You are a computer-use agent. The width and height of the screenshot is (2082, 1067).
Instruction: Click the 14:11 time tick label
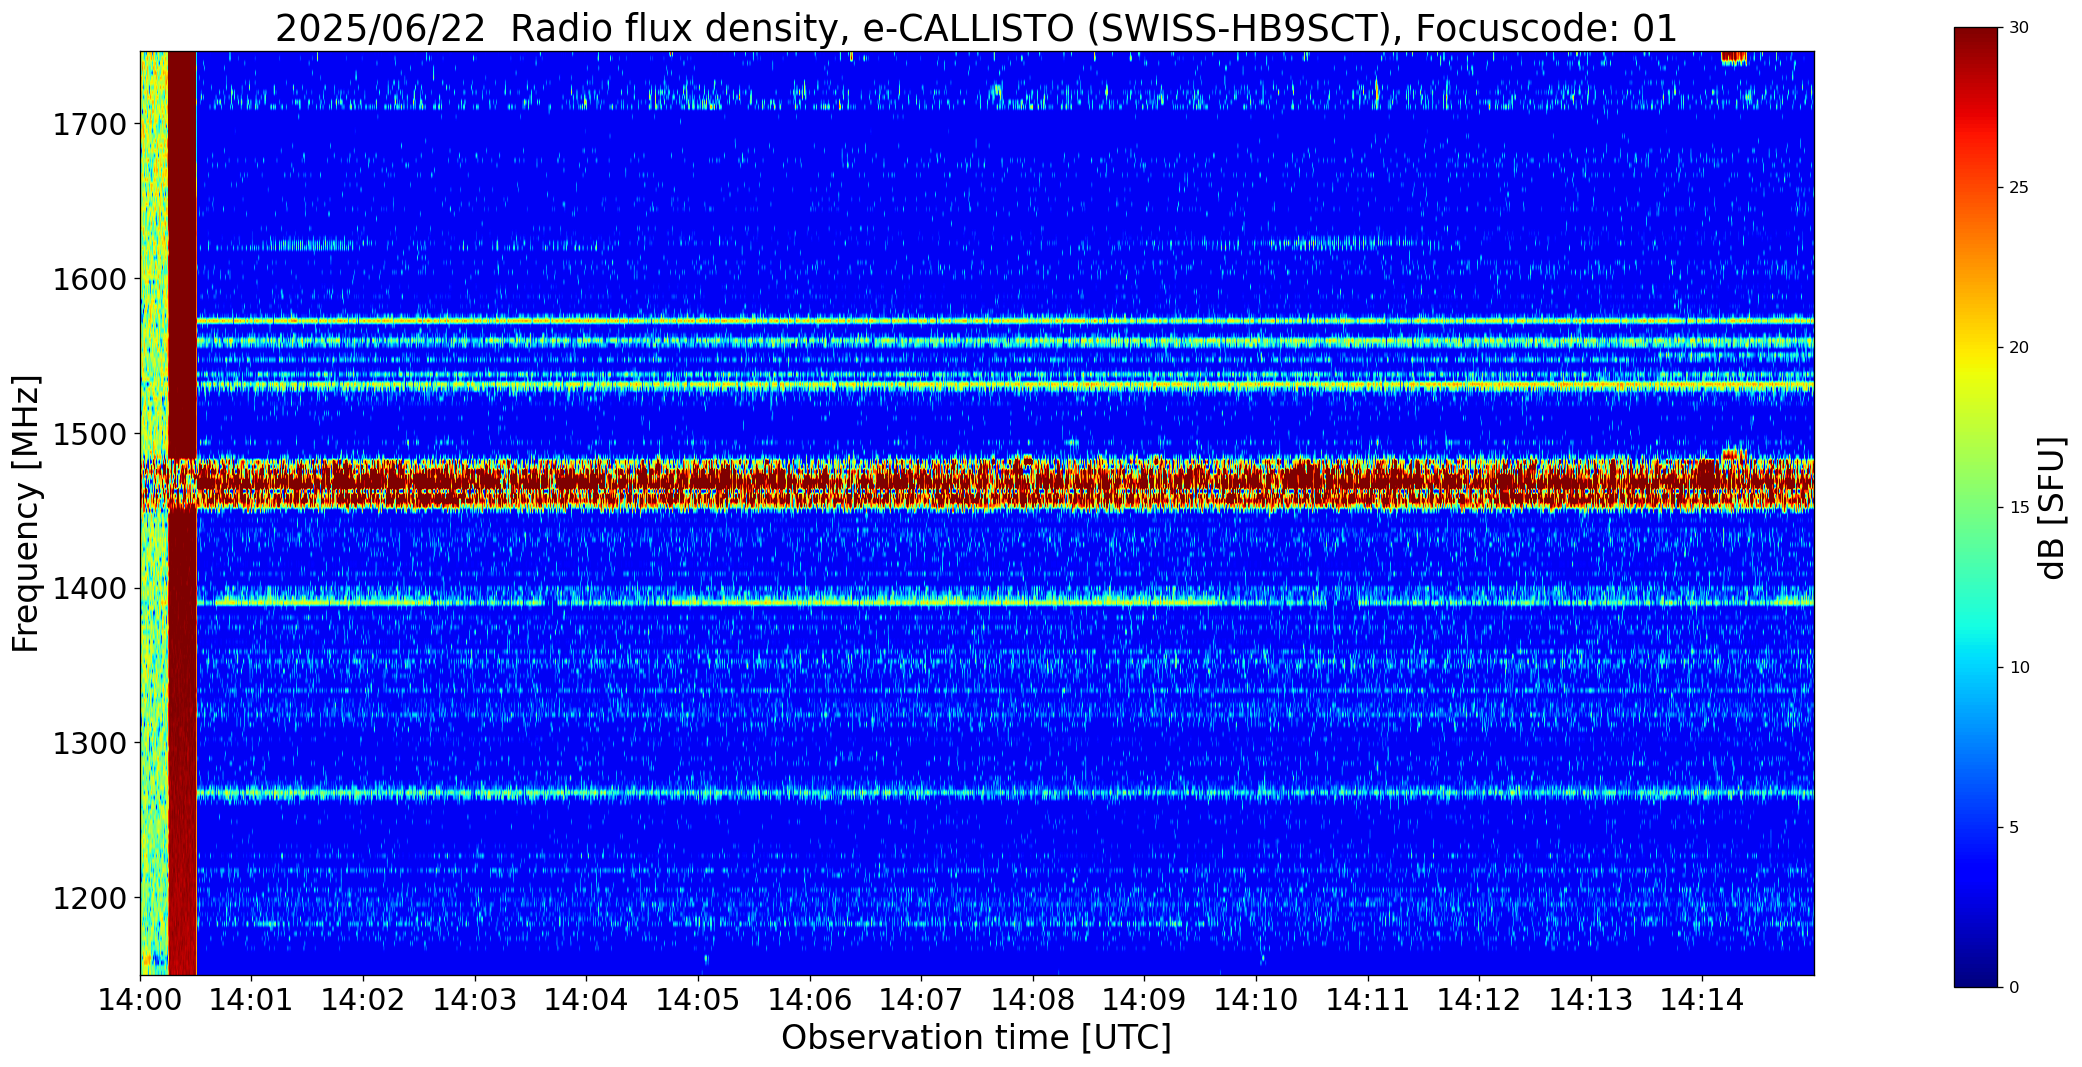tap(1368, 999)
